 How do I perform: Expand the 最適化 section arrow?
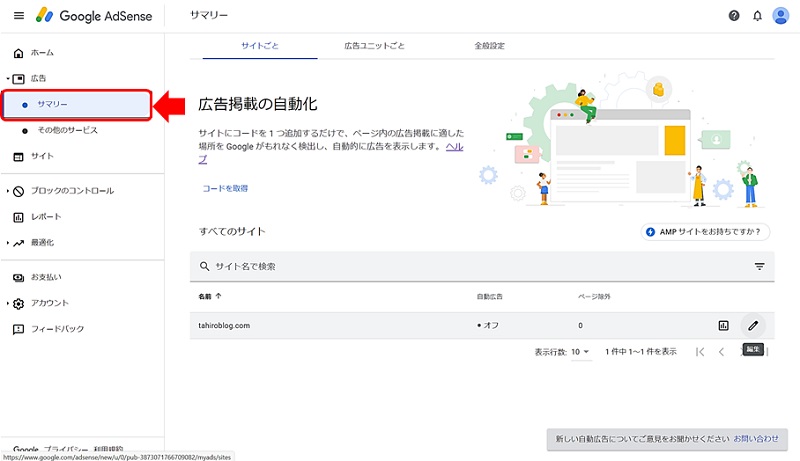[8, 243]
